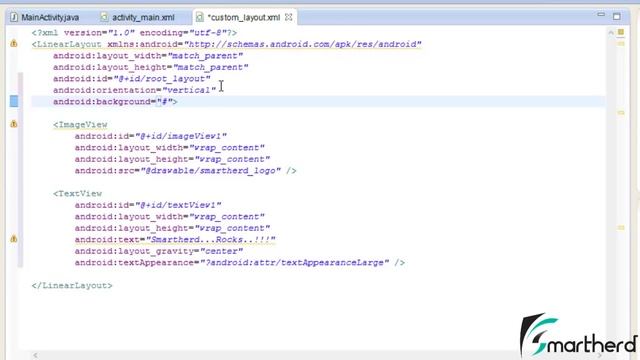Click the imageView1 id attribute line
The image size is (640, 360).
151,136
